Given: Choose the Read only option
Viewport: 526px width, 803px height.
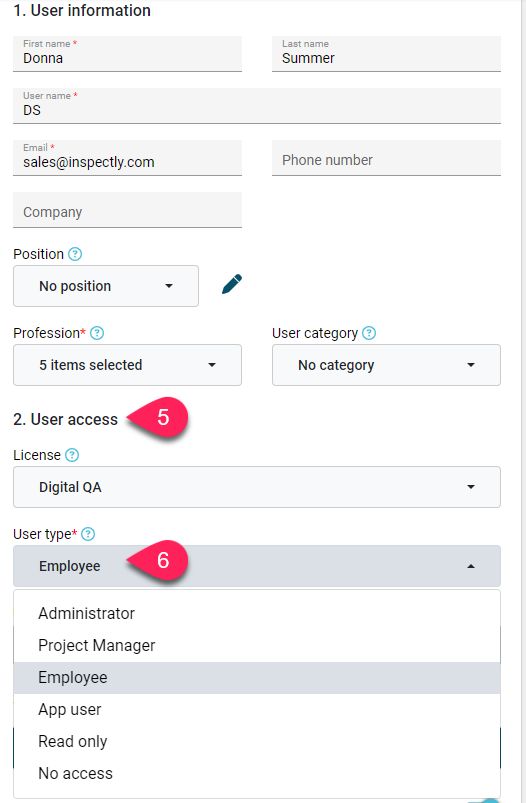Looking at the screenshot, I should [257, 741].
